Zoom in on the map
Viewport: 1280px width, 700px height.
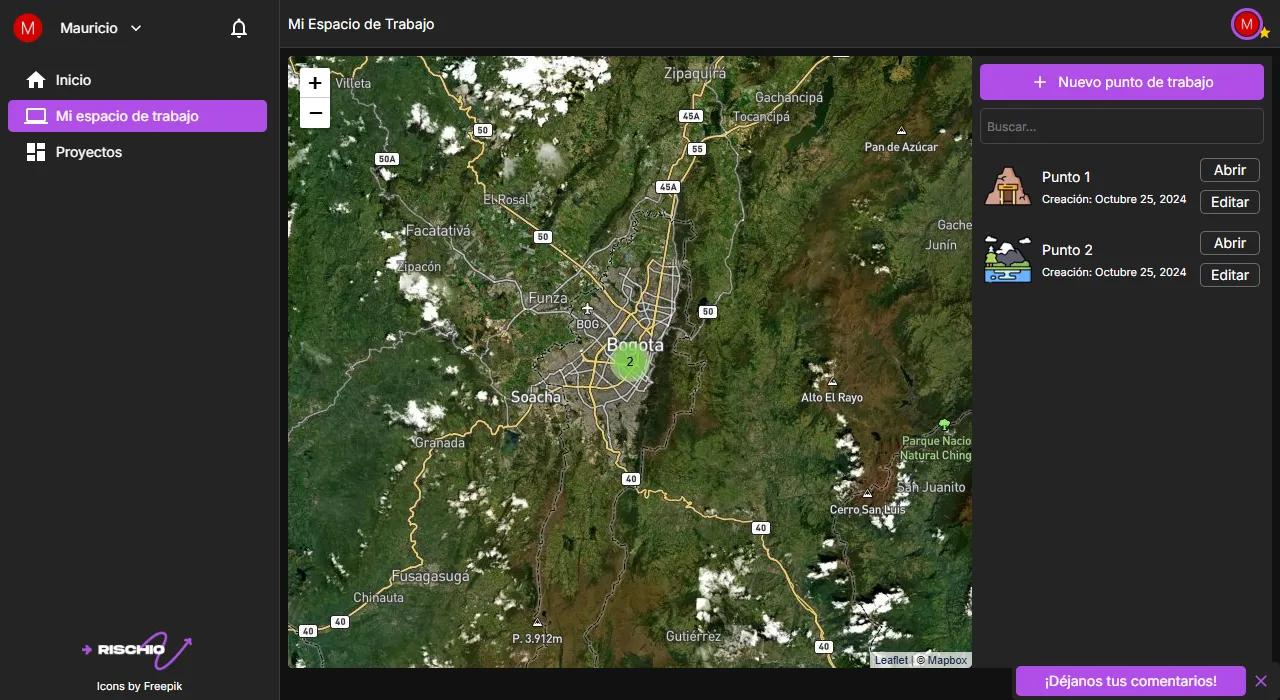click(x=315, y=83)
